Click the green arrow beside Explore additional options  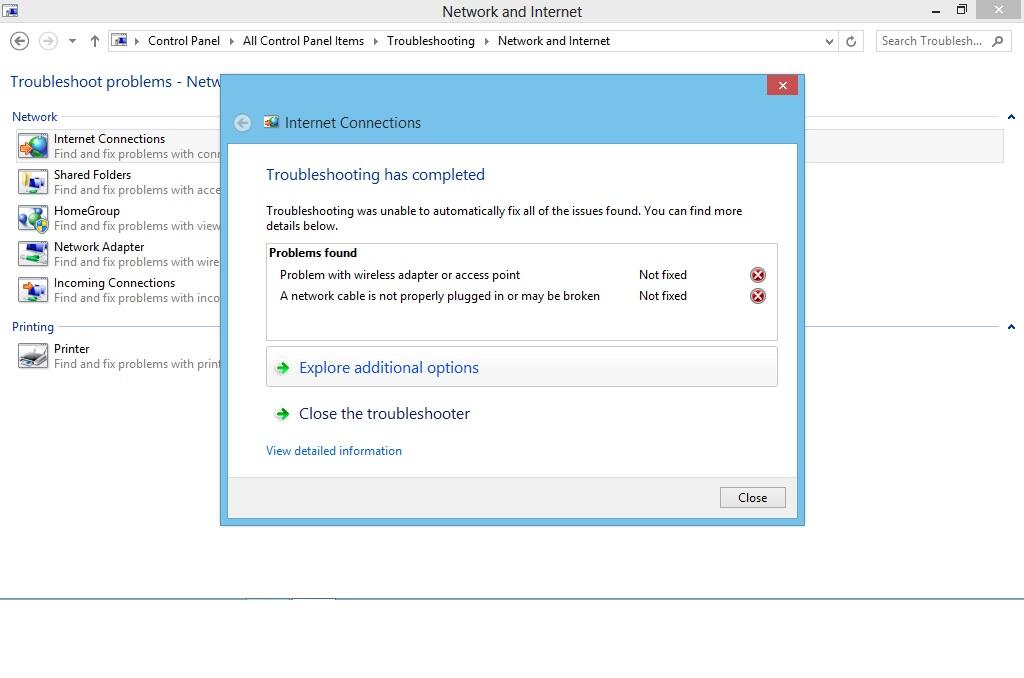282,368
